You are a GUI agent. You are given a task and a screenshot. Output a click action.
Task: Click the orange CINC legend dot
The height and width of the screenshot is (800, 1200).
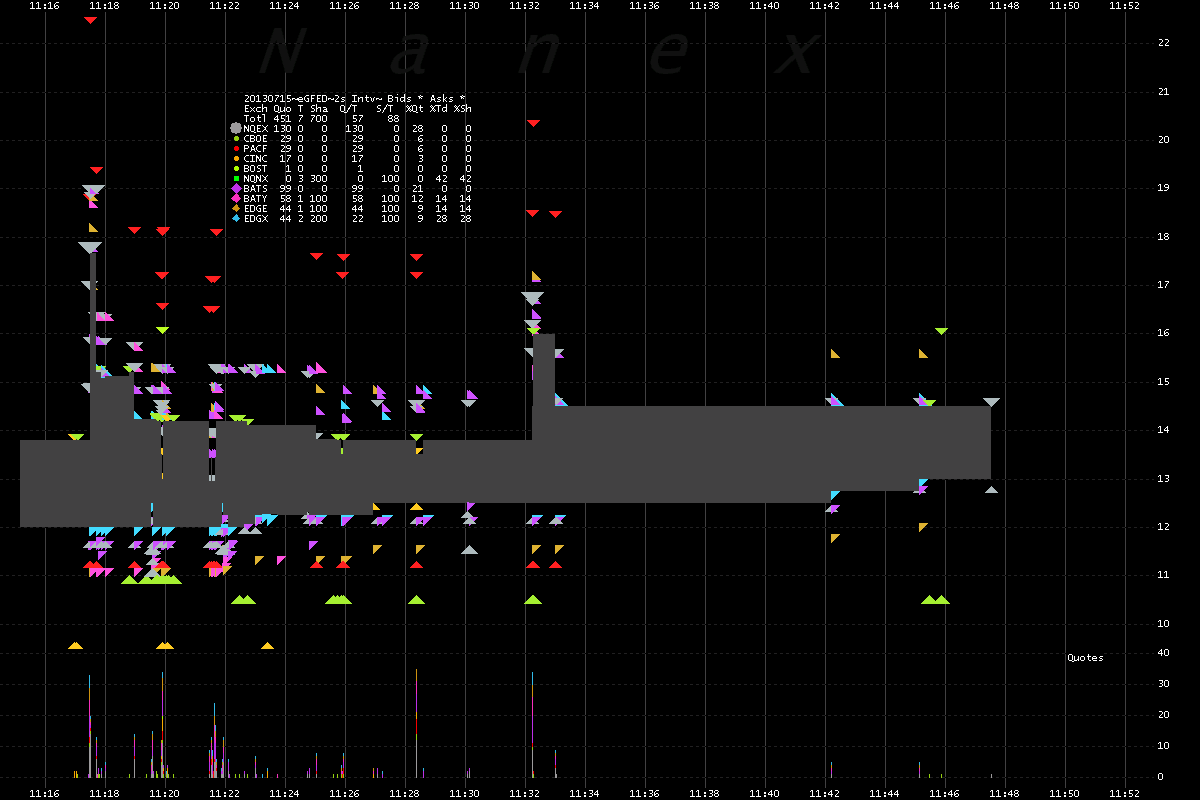click(236, 158)
